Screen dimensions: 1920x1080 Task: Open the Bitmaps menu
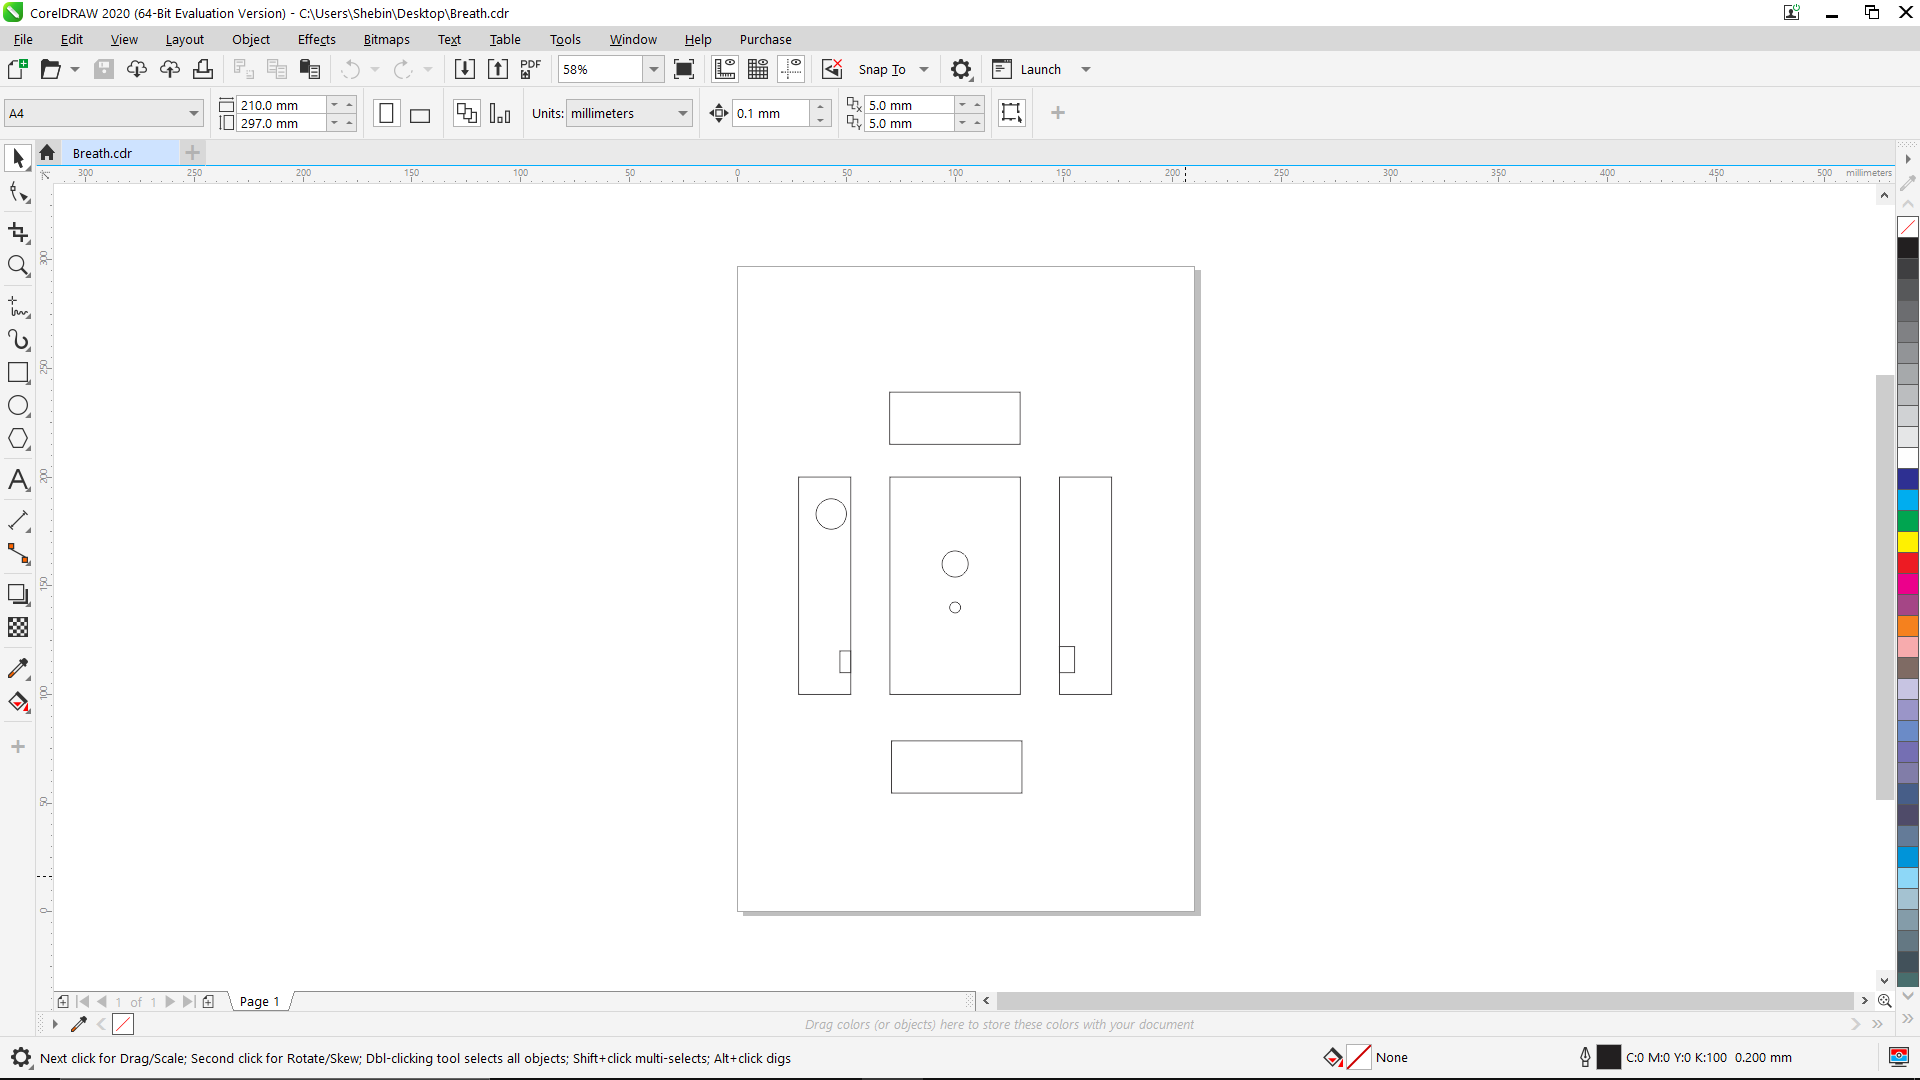[x=386, y=39]
